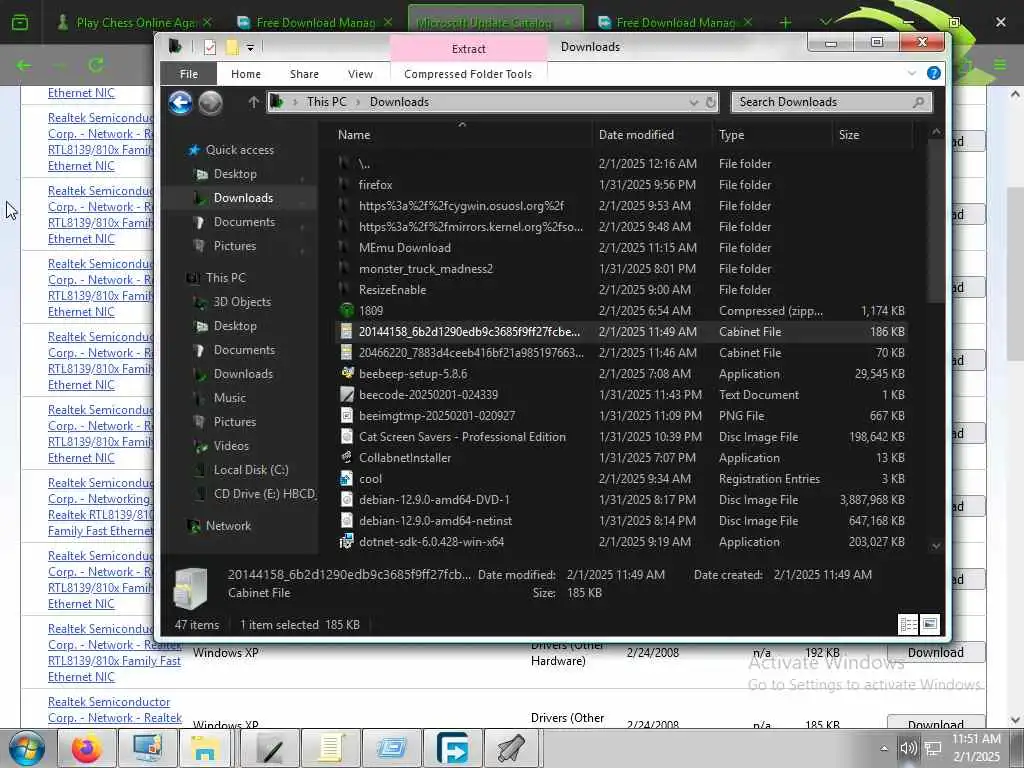Open the File menu in Explorer
Image resolution: width=1024 pixels, height=768 pixels.
coord(189,74)
